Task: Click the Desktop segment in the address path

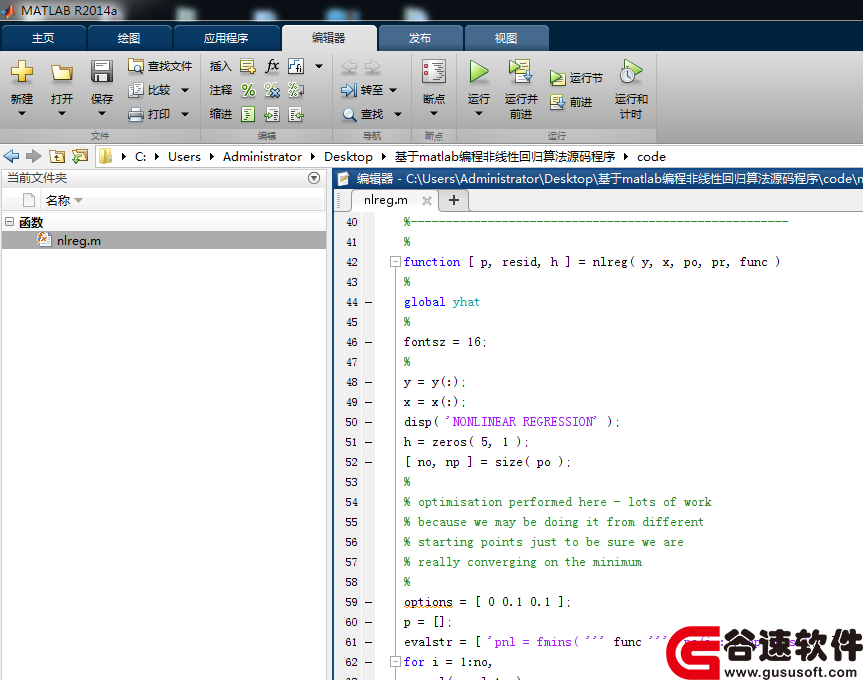Action: (x=348, y=157)
